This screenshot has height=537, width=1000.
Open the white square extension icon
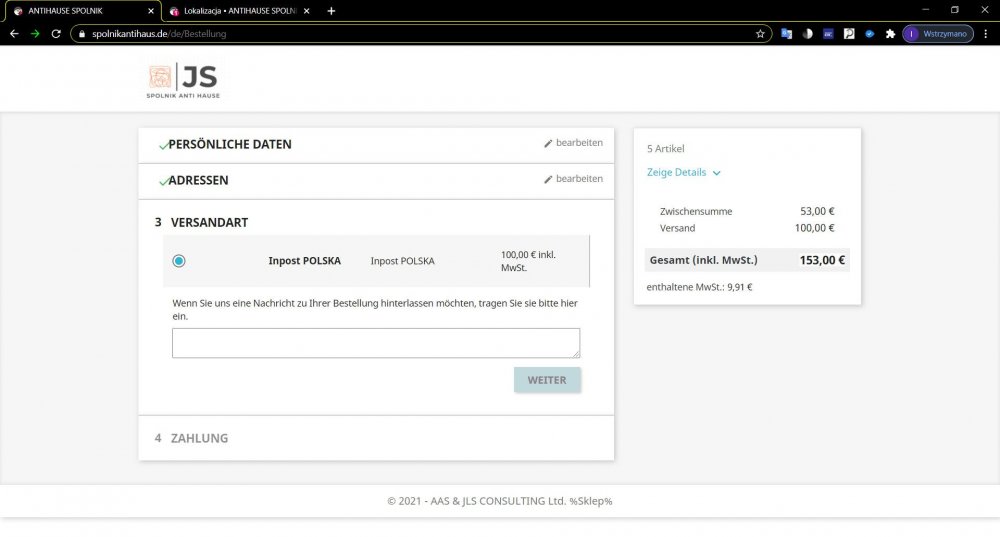coord(849,34)
